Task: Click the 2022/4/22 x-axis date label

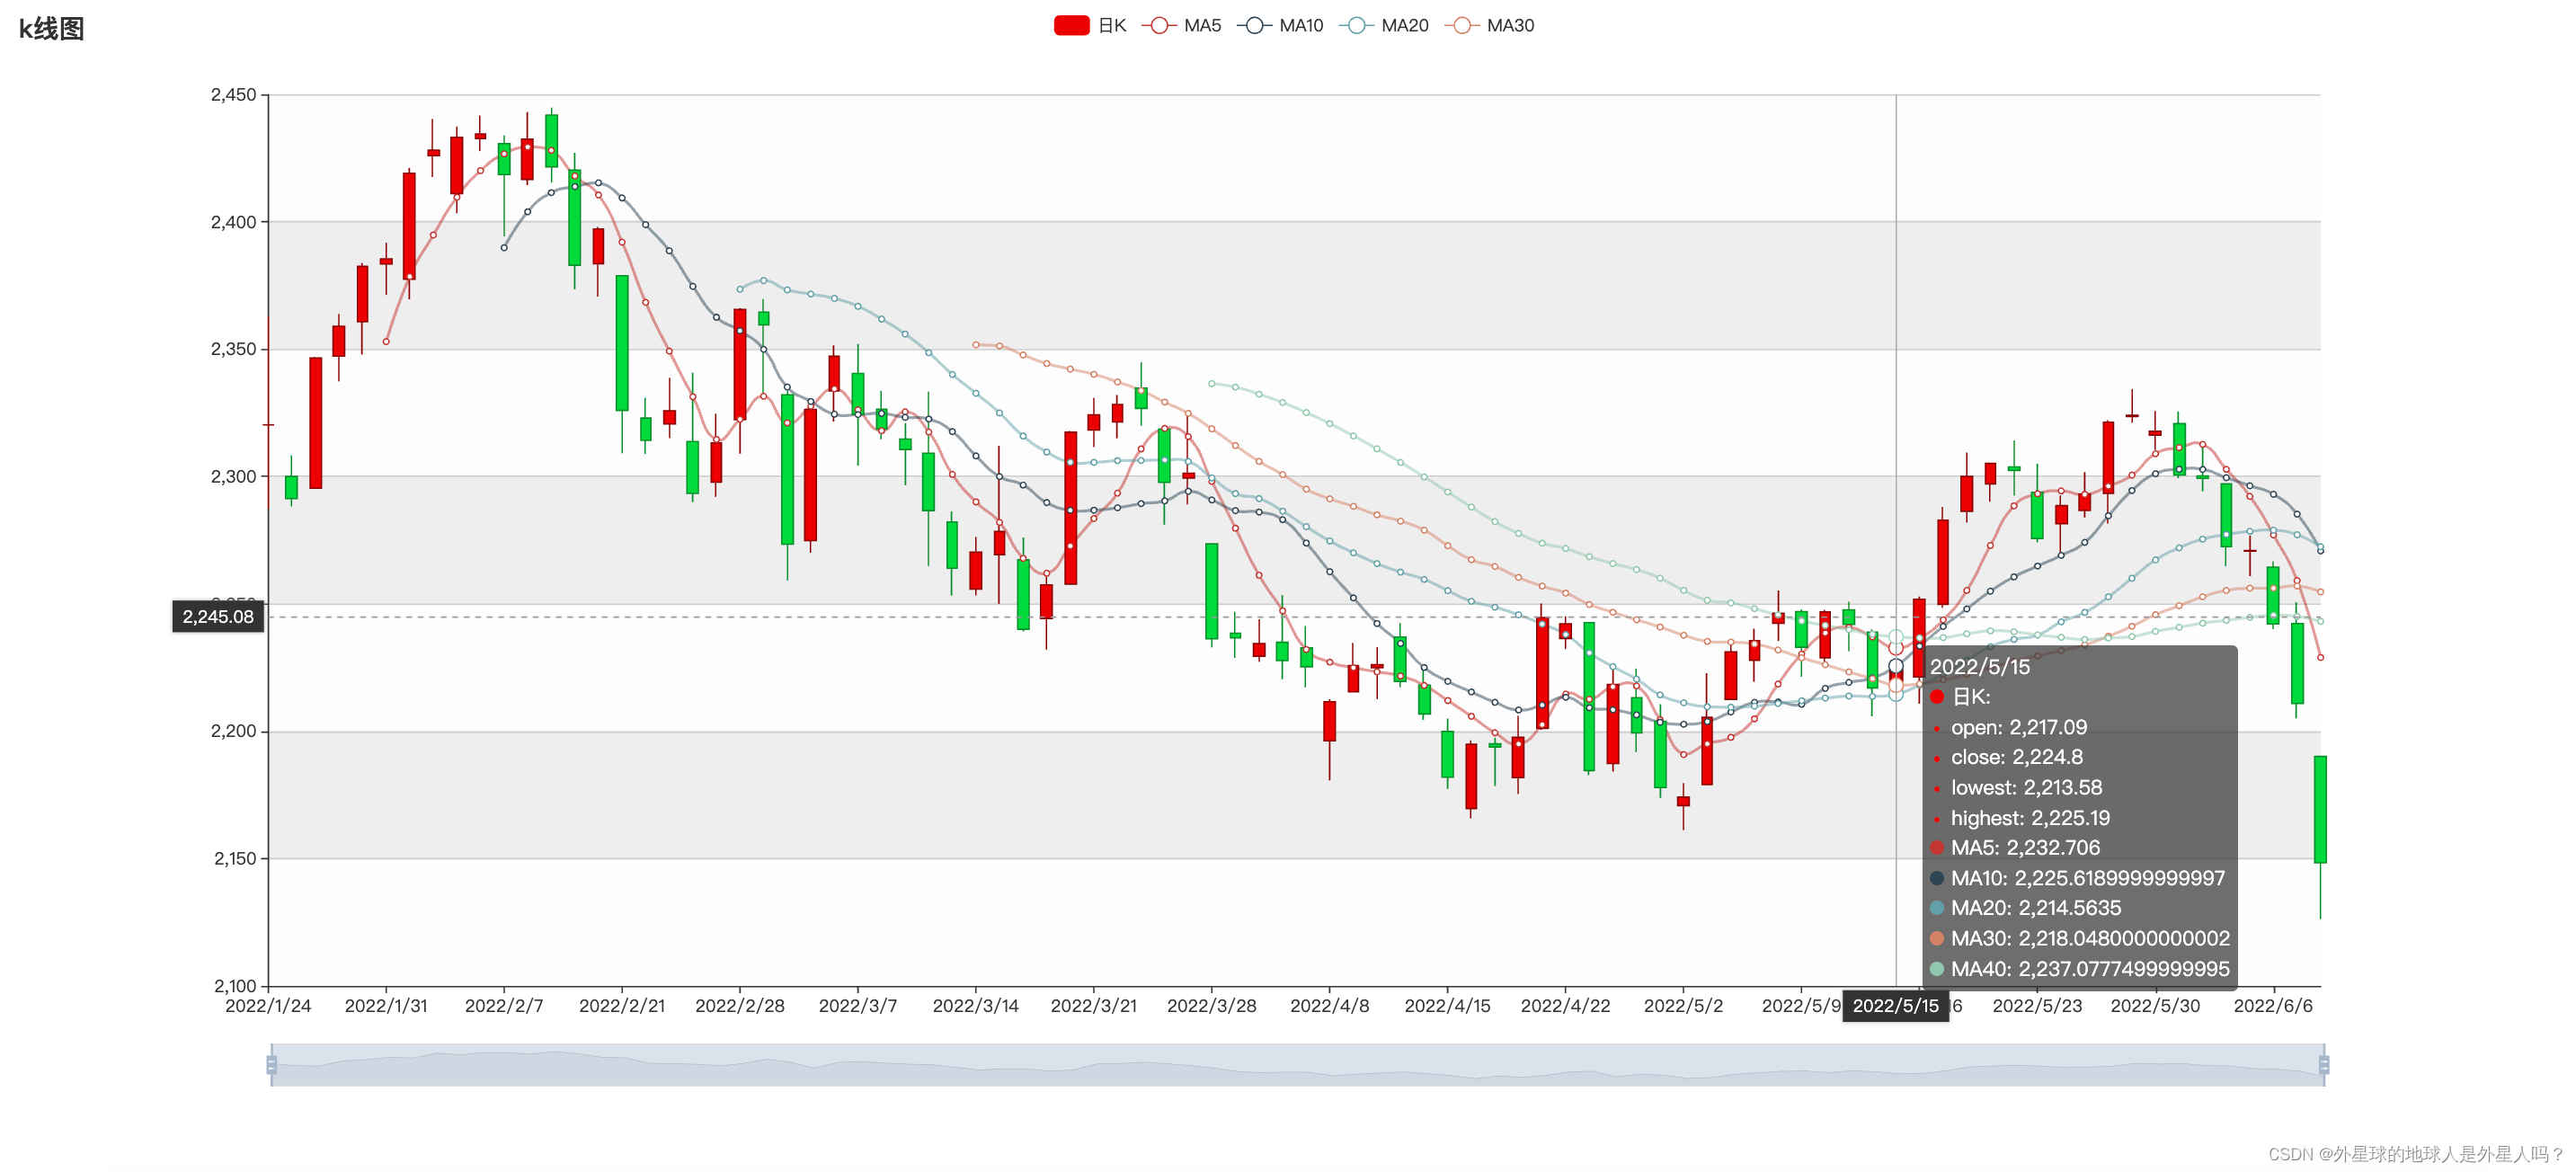Action: (x=1566, y=1006)
